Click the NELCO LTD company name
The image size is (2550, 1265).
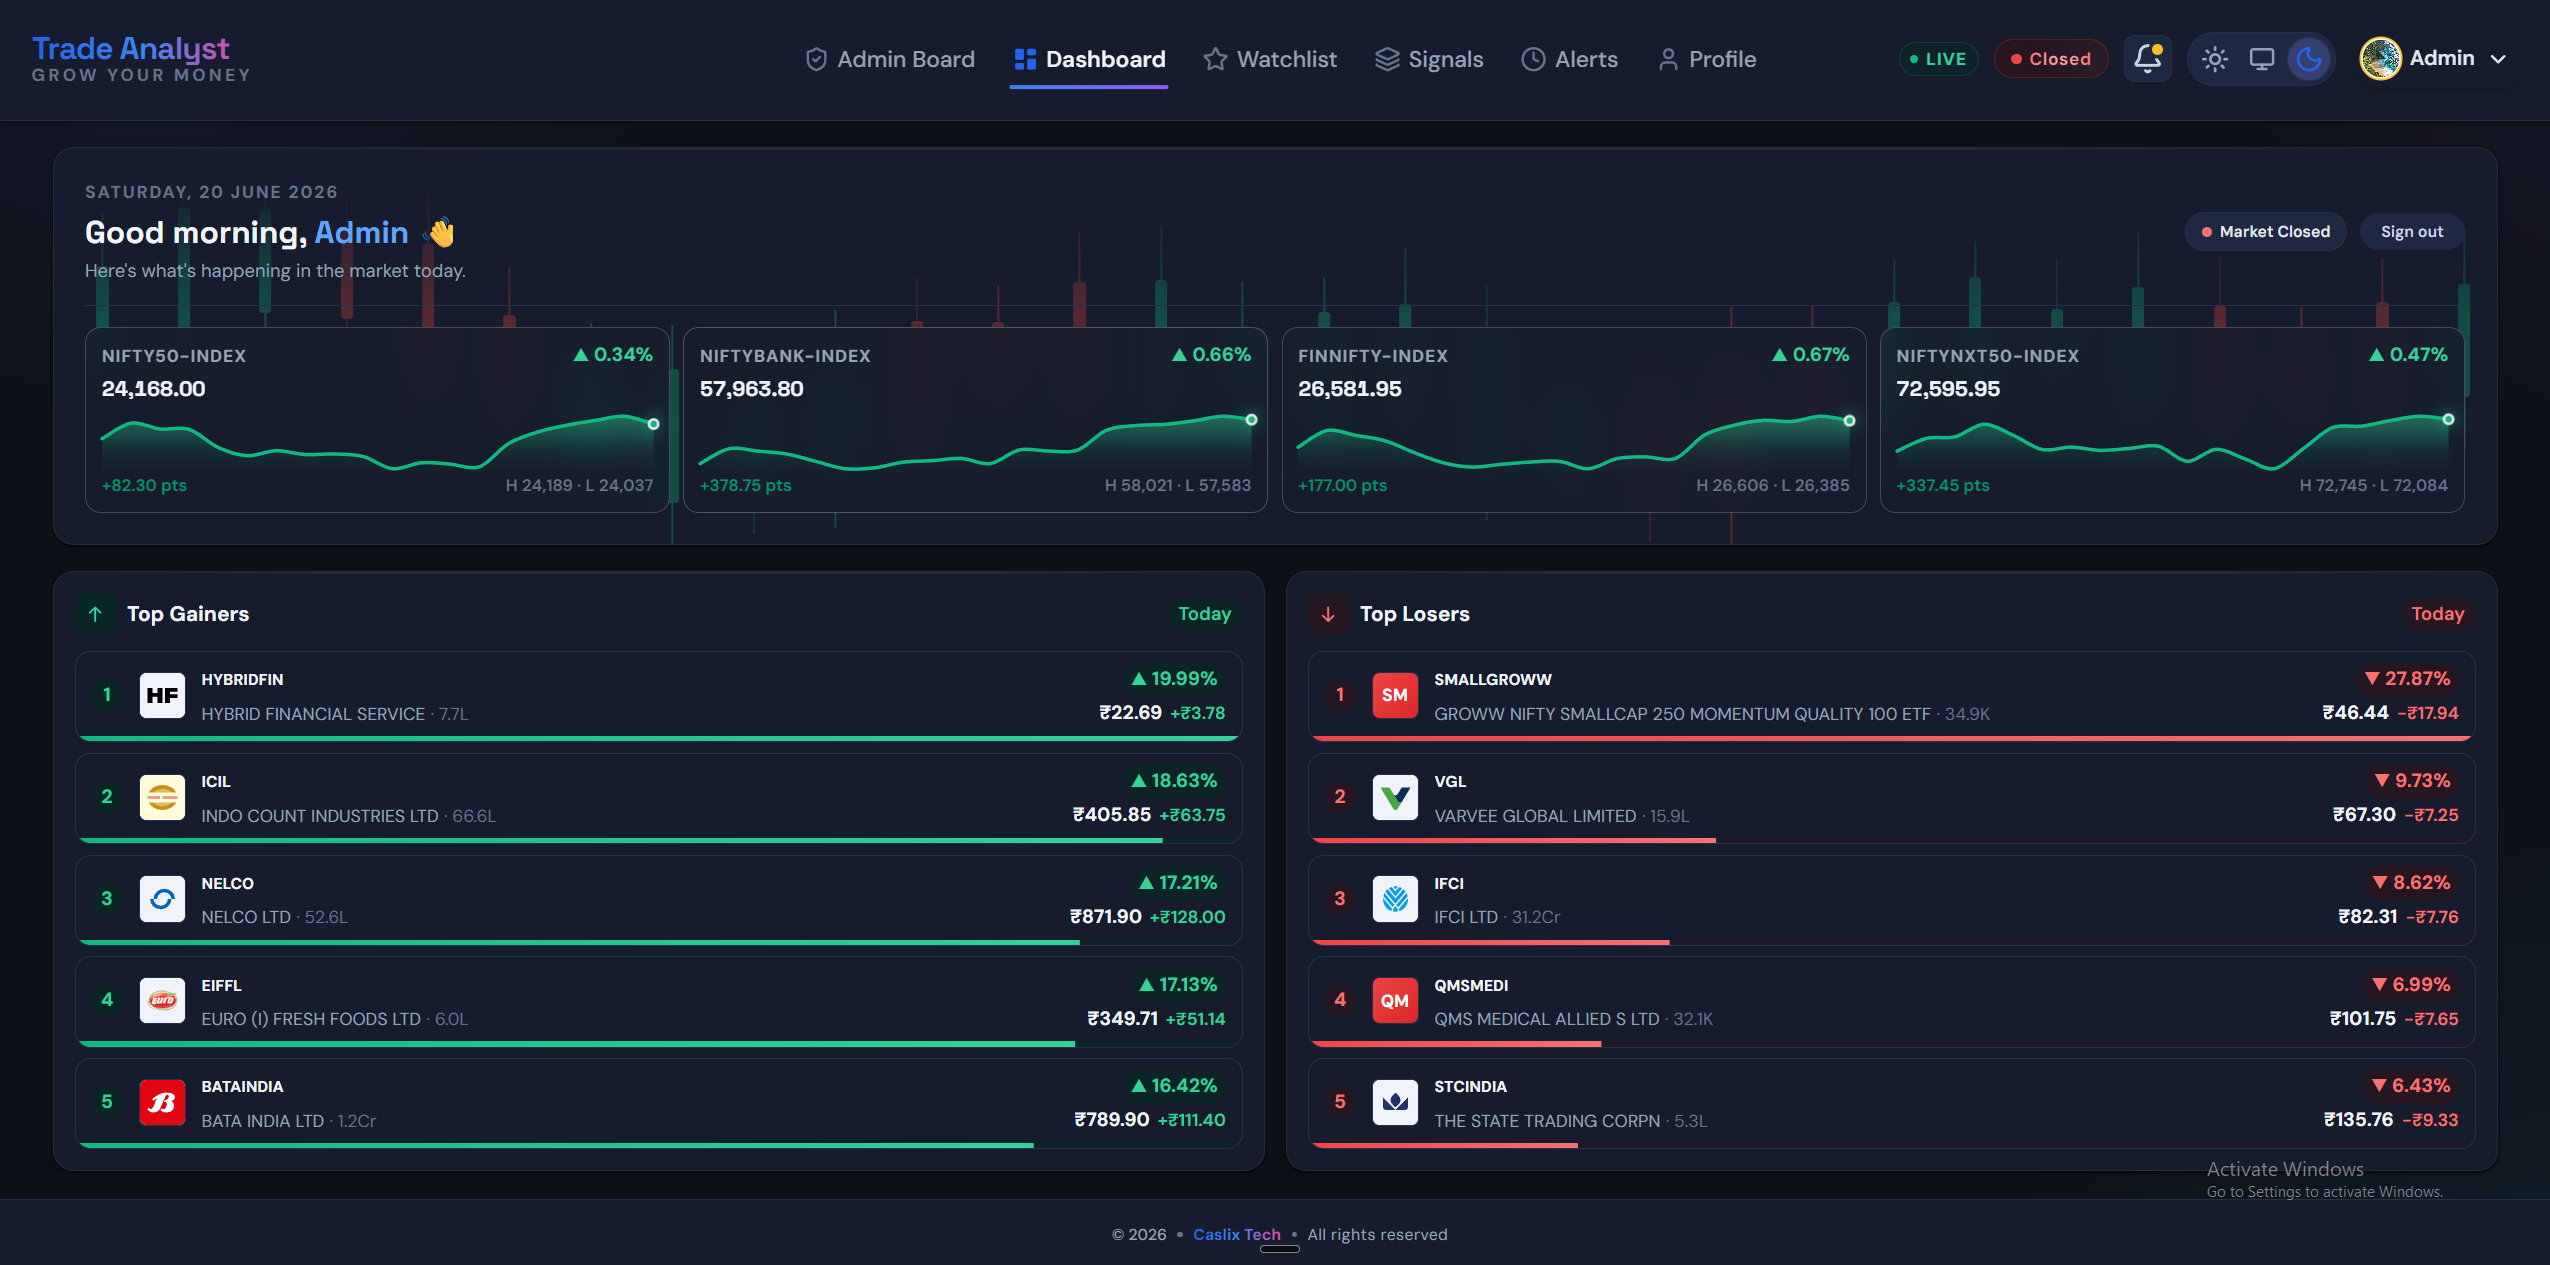pos(246,917)
